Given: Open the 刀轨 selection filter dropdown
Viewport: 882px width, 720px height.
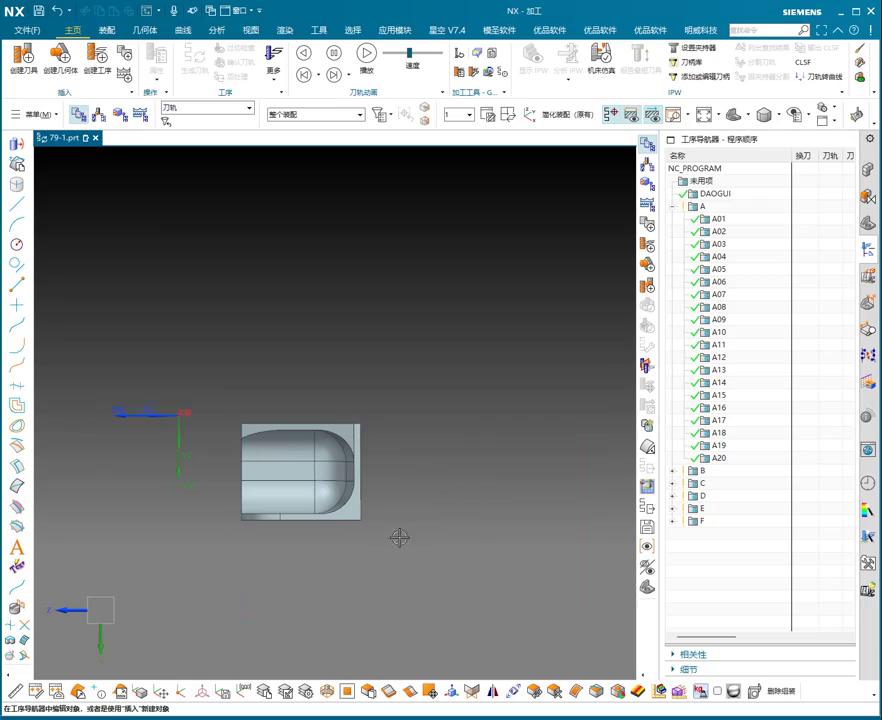Looking at the screenshot, I should coord(249,108).
